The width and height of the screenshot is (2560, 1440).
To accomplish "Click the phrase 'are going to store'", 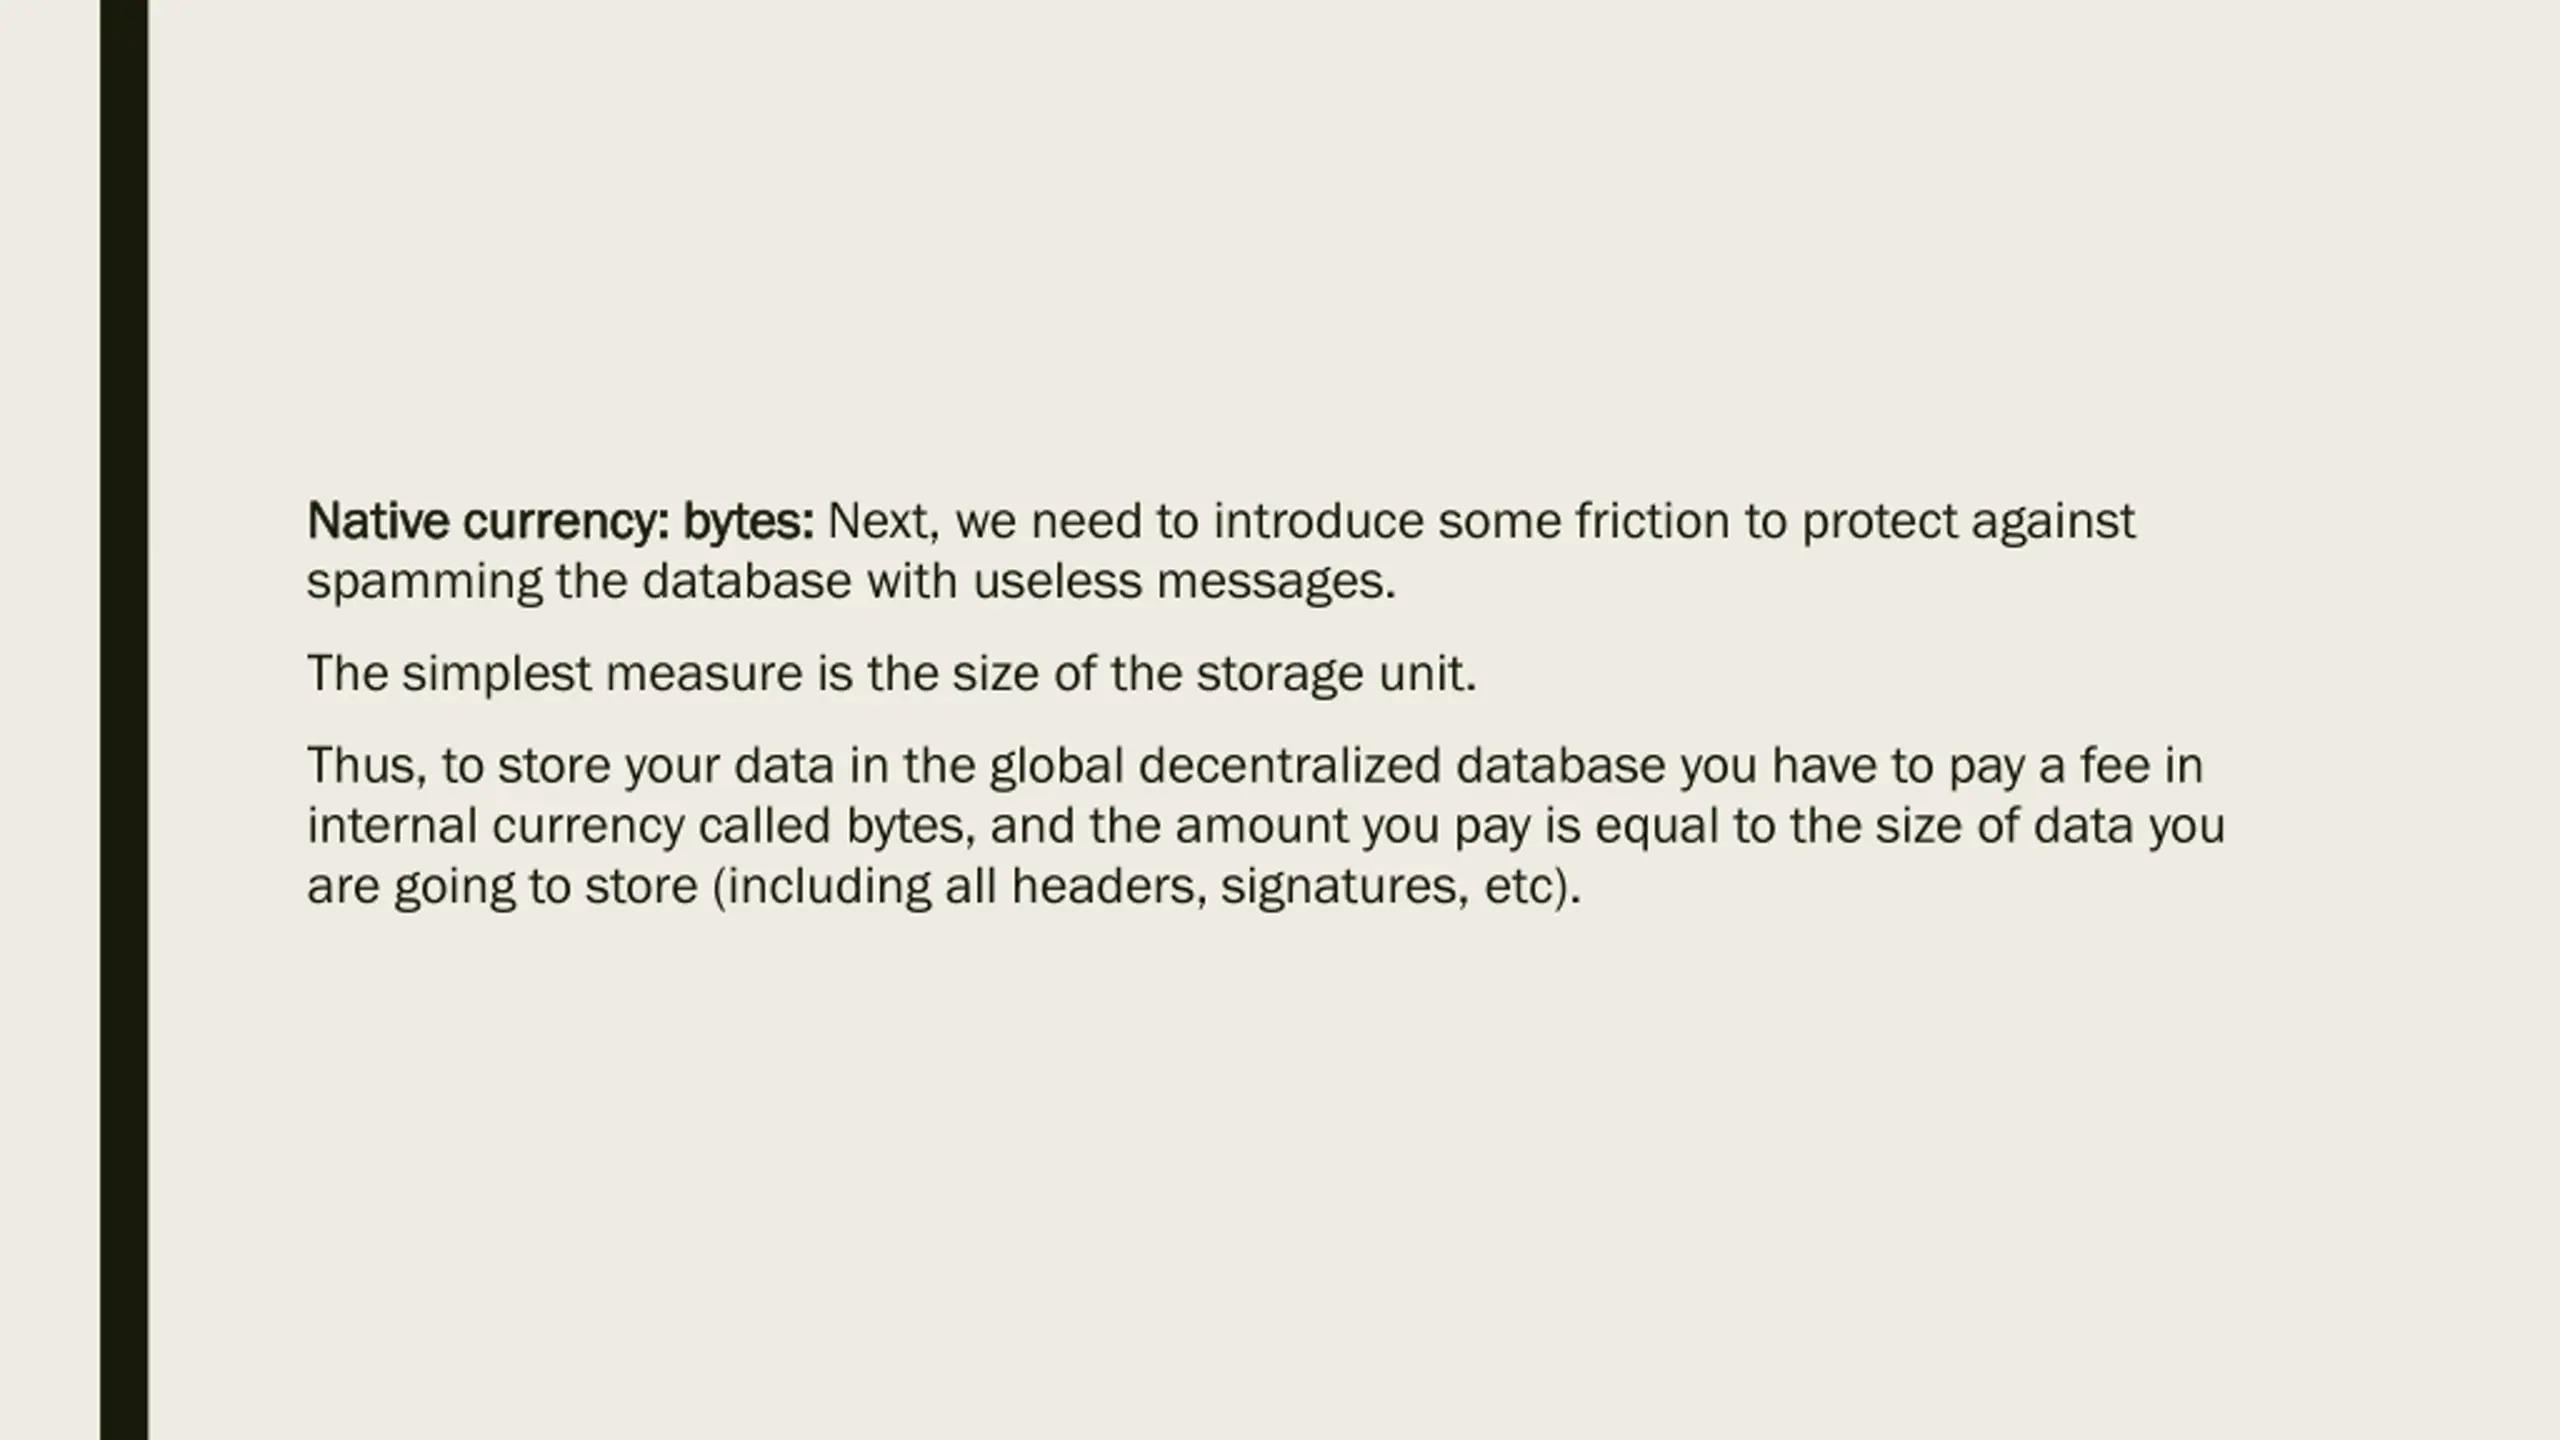I will point(502,888).
